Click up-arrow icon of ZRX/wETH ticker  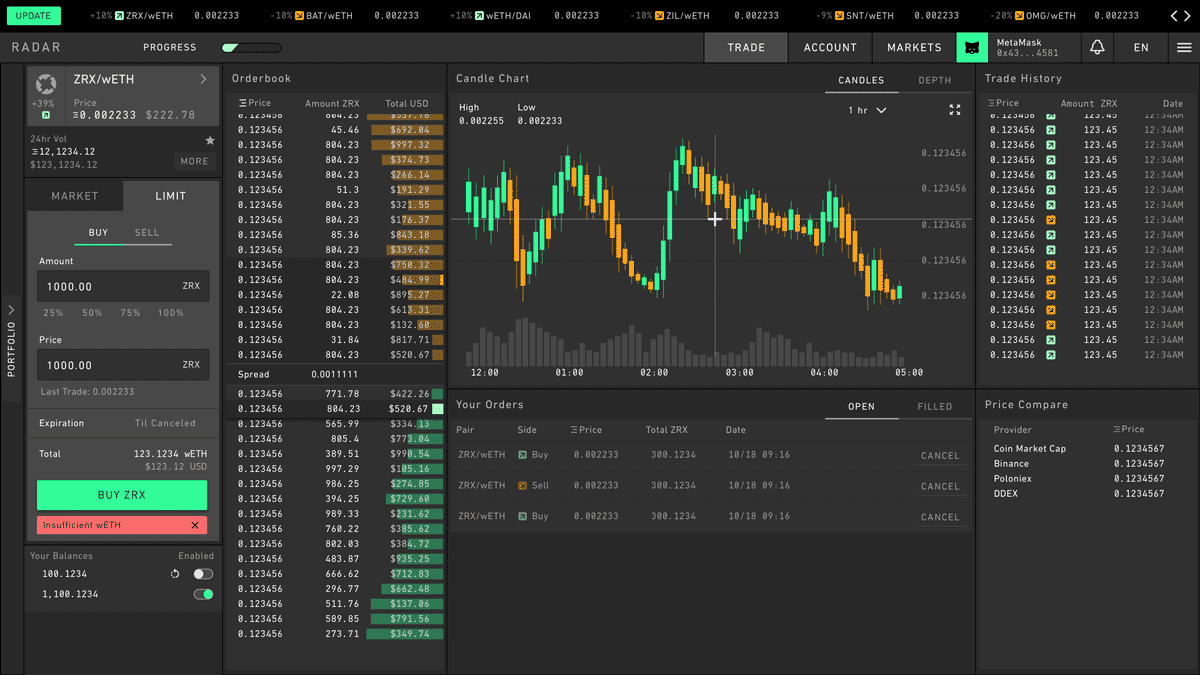click(x=119, y=16)
